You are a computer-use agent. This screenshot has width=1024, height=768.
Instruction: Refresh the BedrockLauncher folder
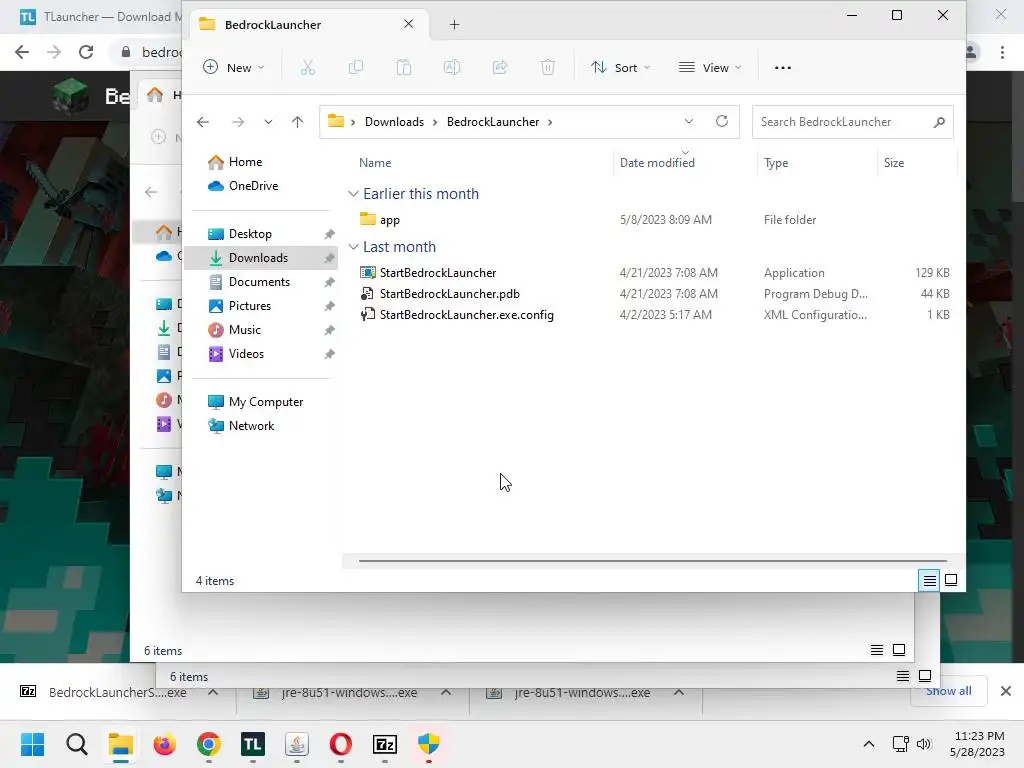722,121
